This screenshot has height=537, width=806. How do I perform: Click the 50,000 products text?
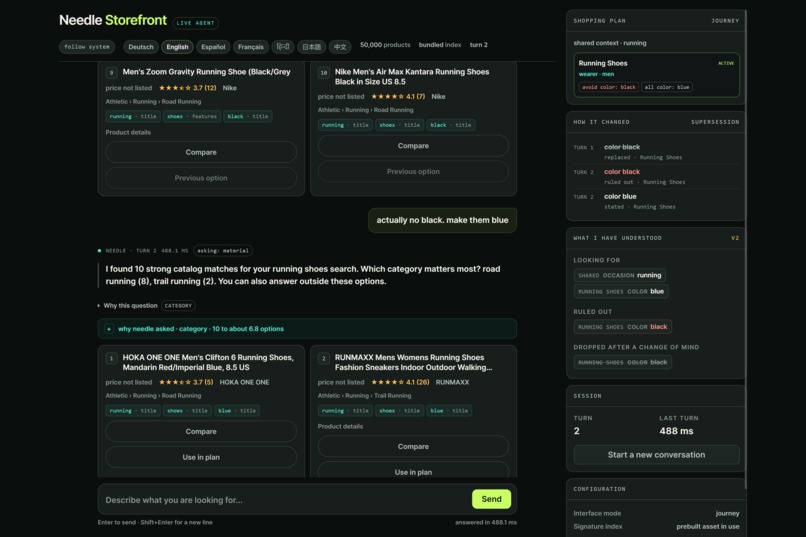tap(385, 45)
